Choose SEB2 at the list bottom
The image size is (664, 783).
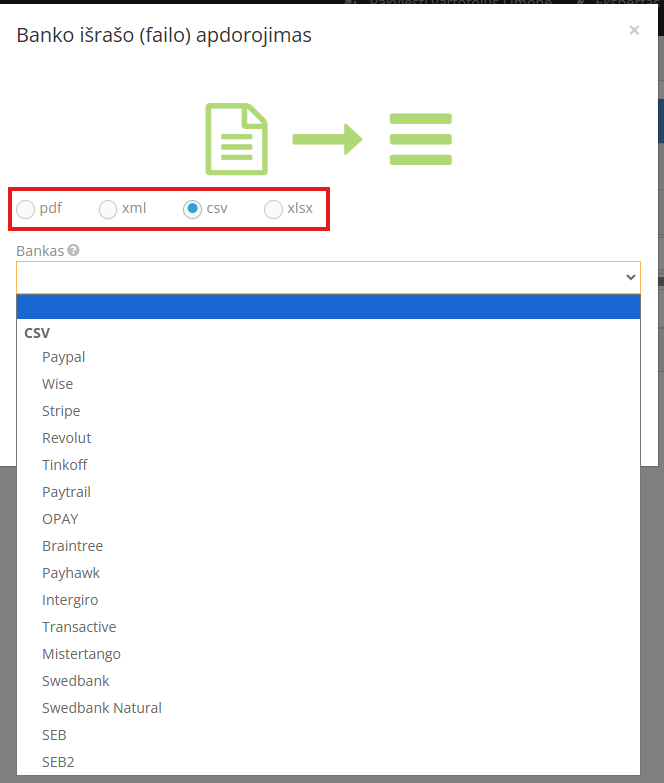coord(328,762)
